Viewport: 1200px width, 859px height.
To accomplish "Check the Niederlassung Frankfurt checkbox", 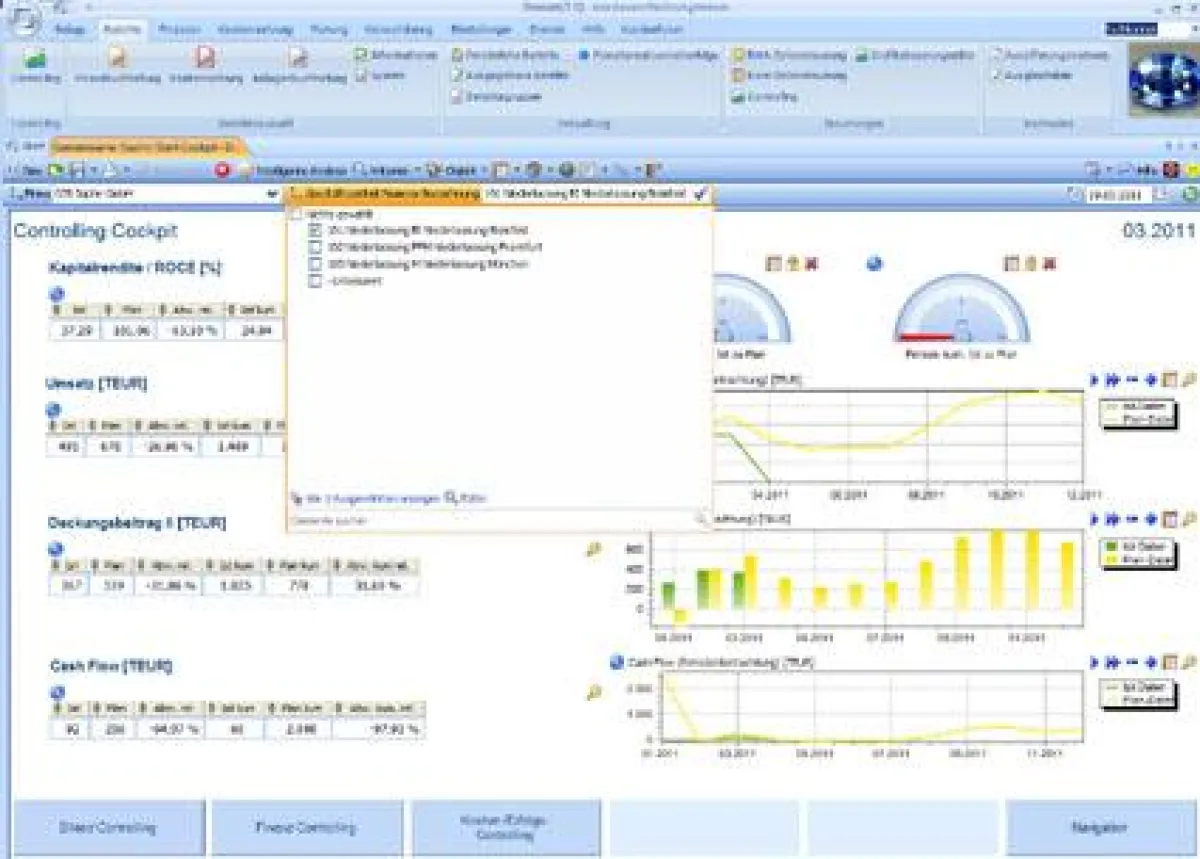I will [x=316, y=248].
